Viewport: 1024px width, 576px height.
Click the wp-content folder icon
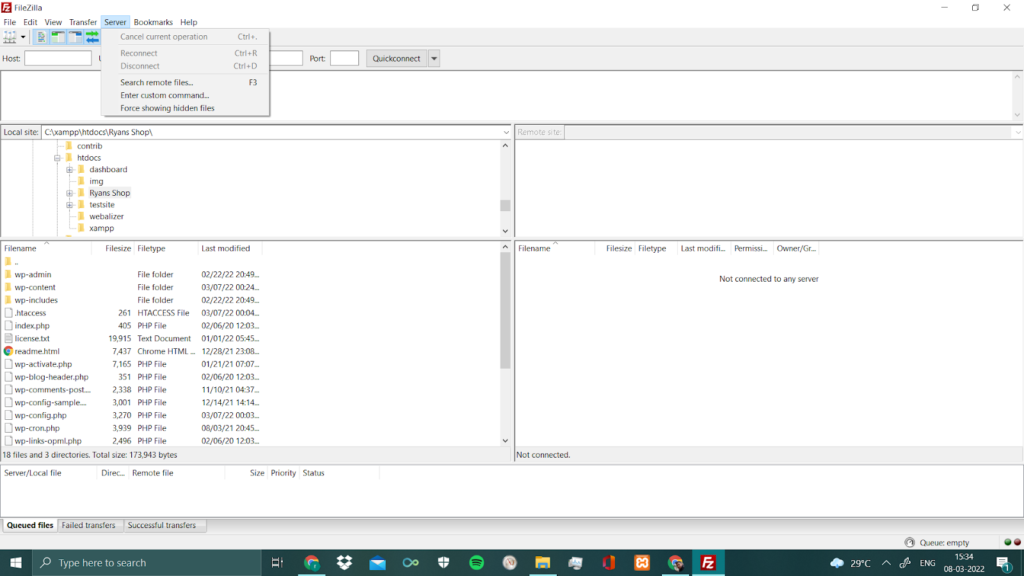point(8,287)
